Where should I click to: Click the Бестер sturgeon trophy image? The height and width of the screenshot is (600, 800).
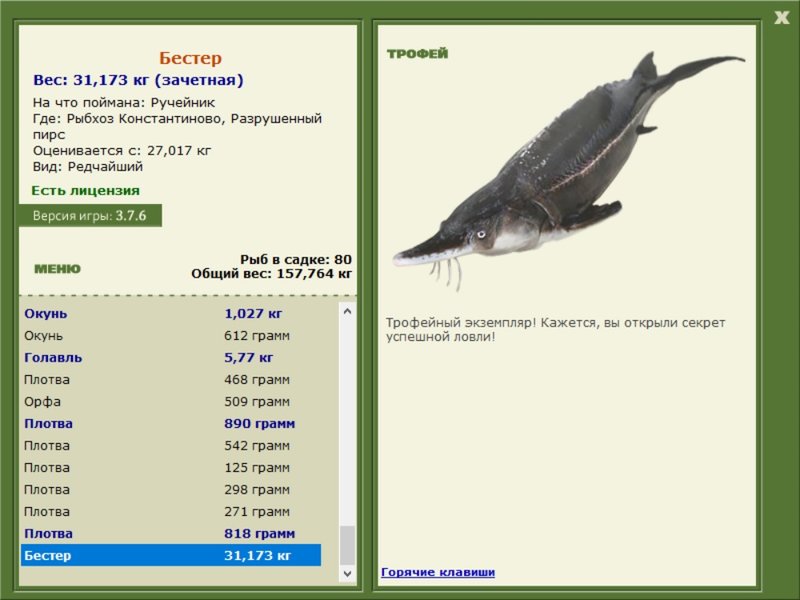(x=568, y=171)
